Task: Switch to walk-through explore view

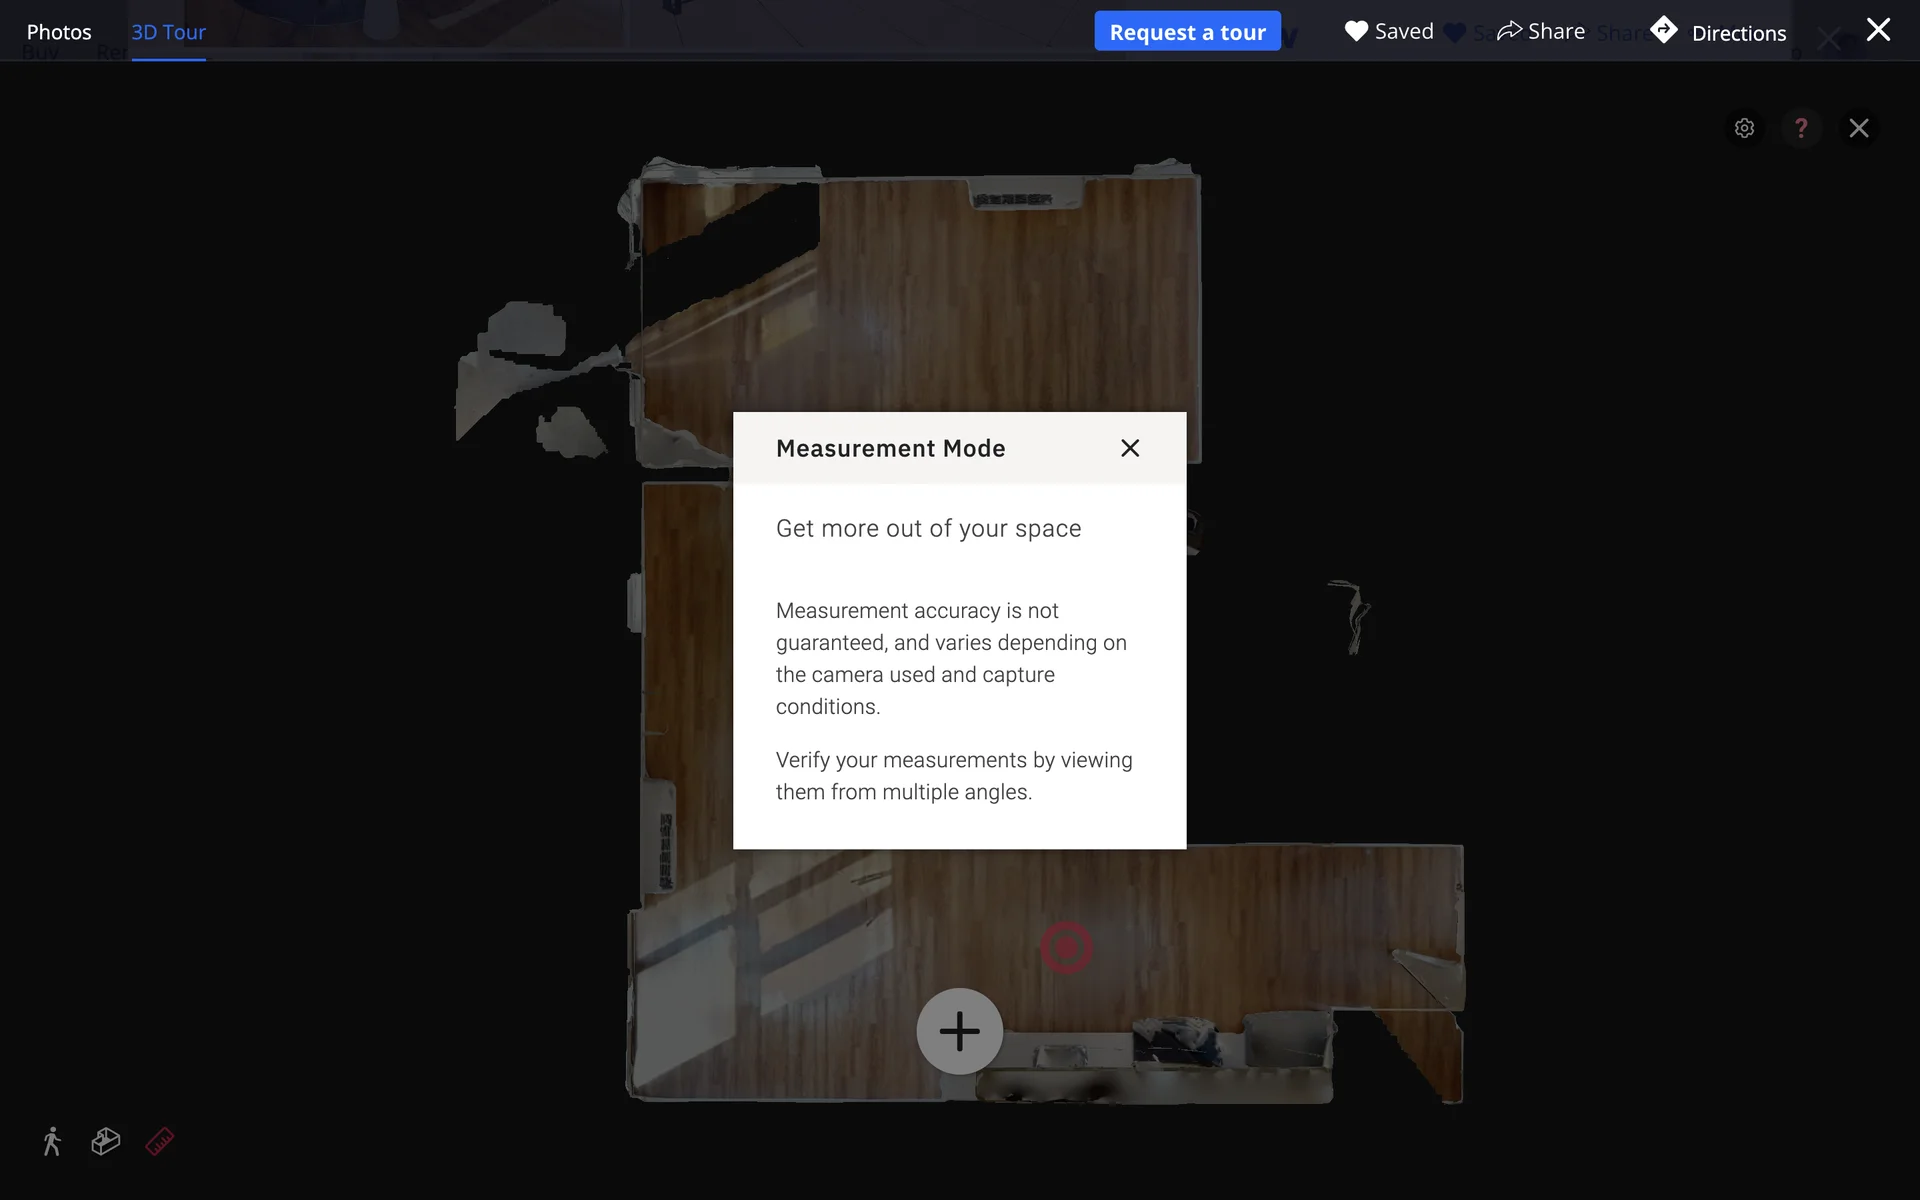Action: (x=52, y=1141)
